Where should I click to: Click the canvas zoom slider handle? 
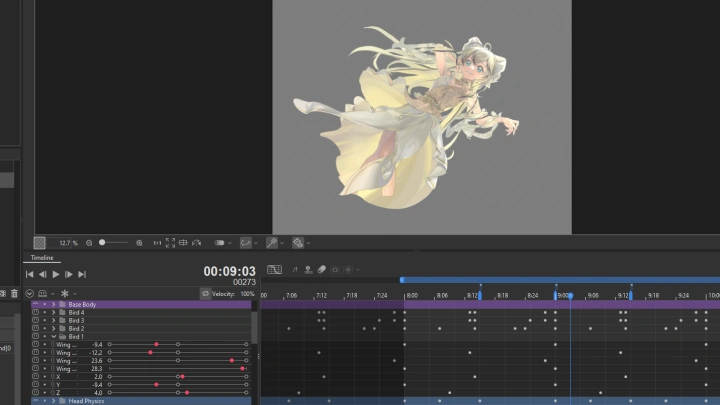pos(101,243)
